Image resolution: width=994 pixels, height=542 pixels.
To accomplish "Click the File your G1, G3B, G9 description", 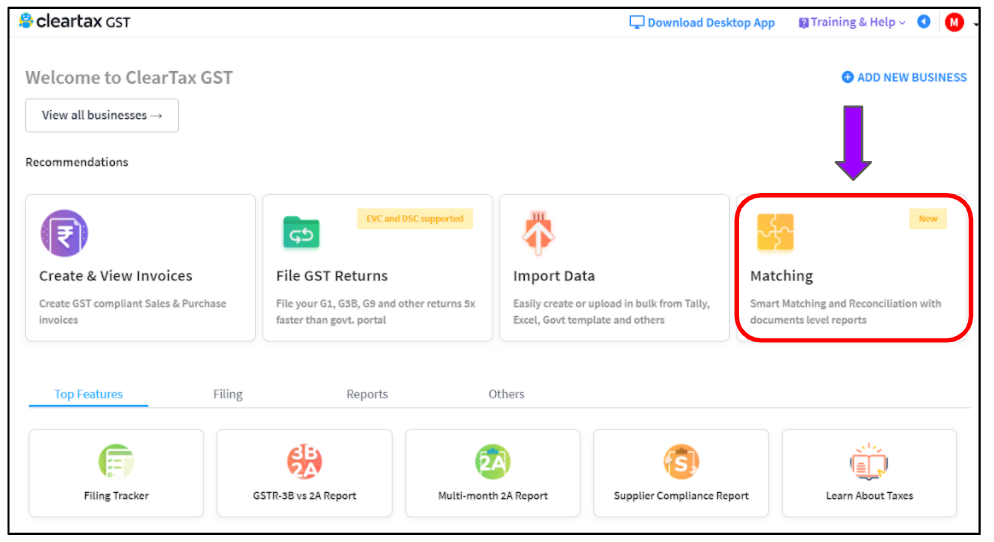I will [x=375, y=311].
